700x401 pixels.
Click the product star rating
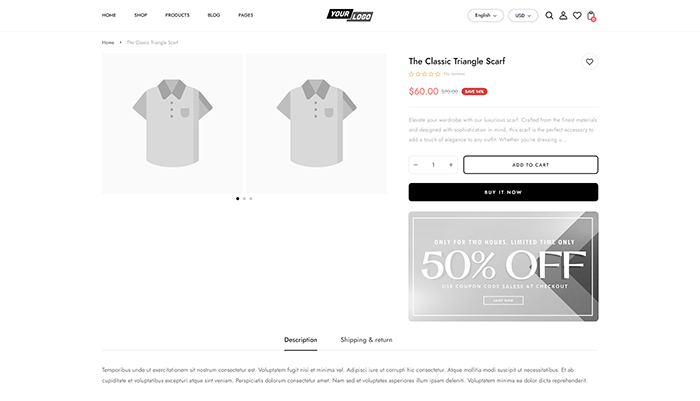coord(425,74)
